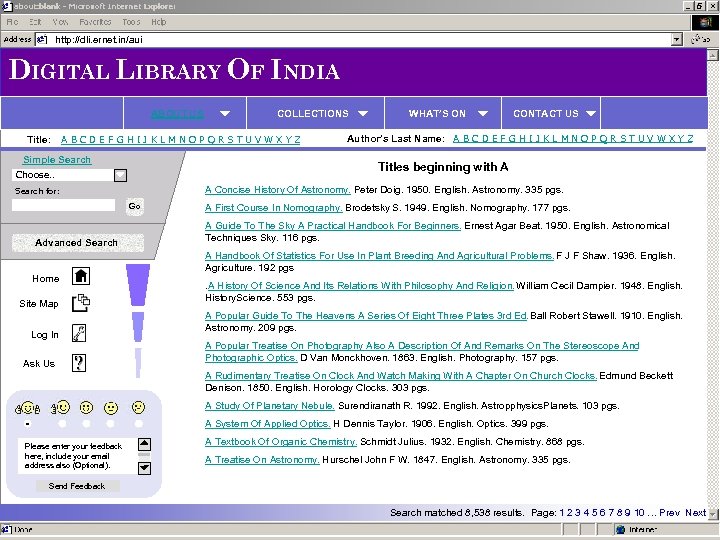Open A Study Of Planetary Nebule link
The image size is (720, 540).
270,405
